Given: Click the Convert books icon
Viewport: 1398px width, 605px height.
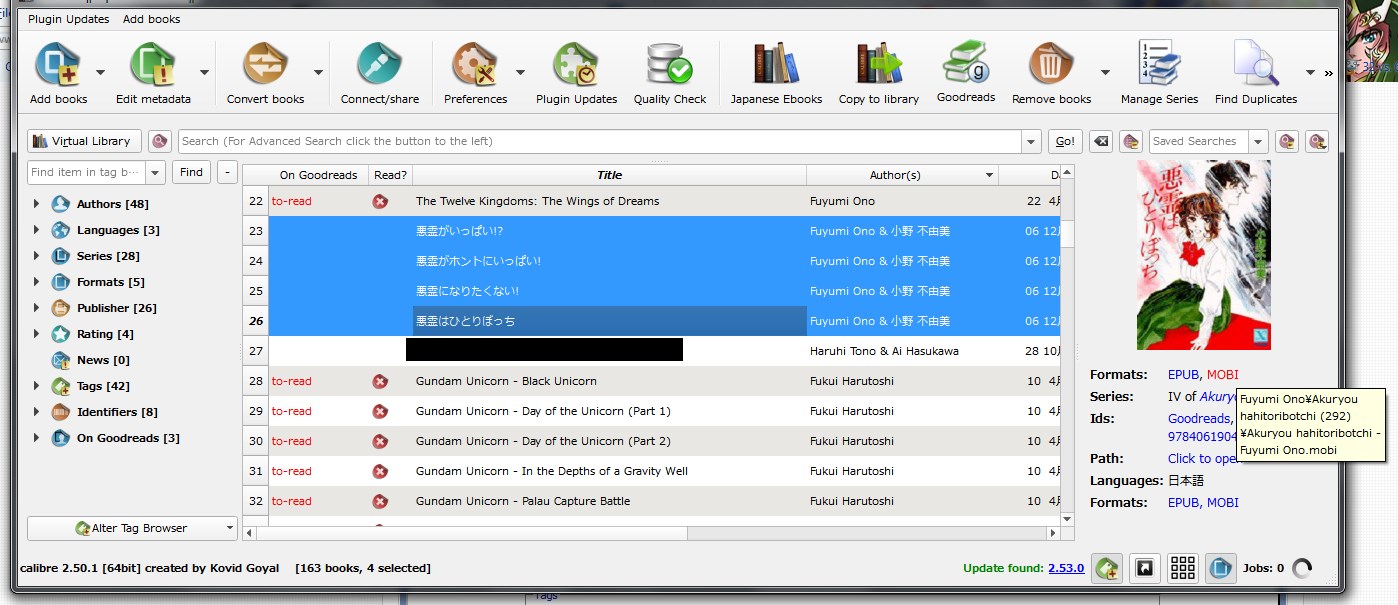Looking at the screenshot, I should pyautogui.click(x=265, y=65).
